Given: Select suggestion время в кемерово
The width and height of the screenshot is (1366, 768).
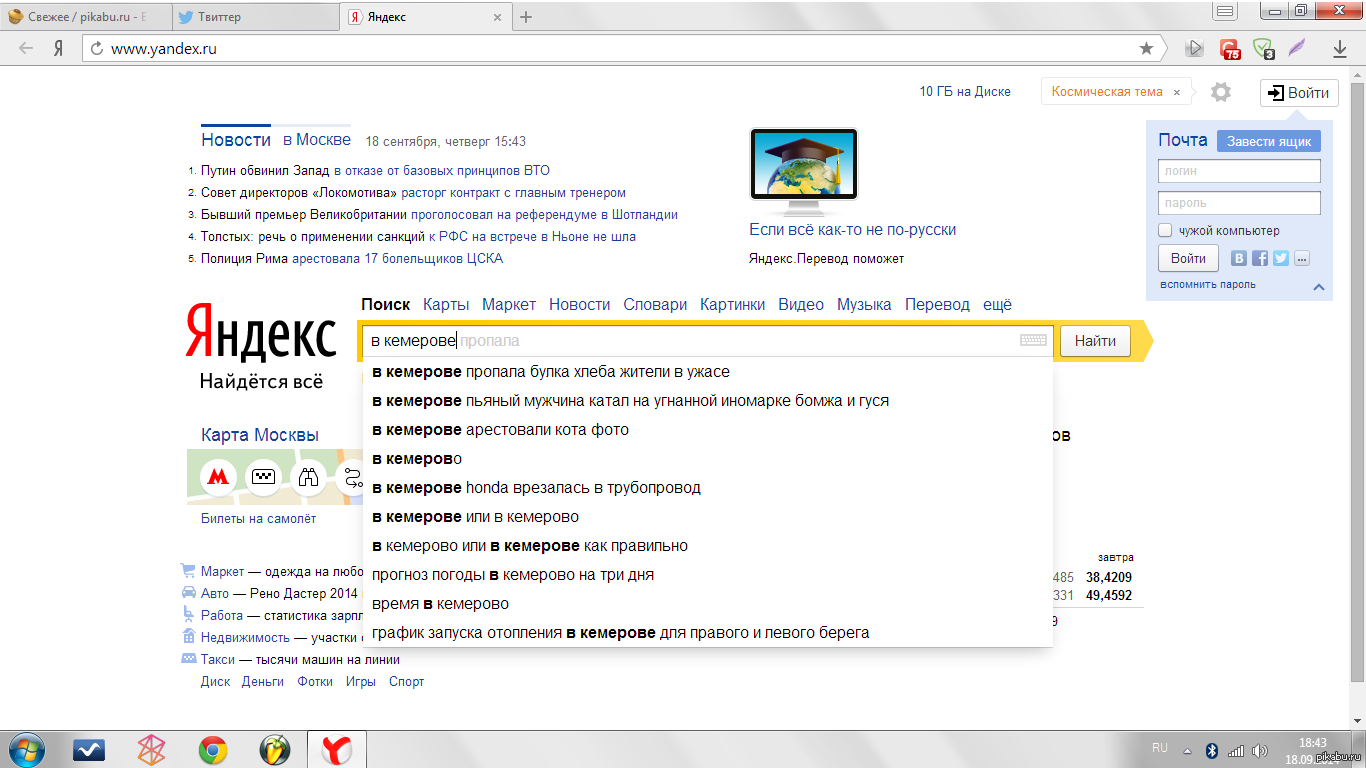Looking at the screenshot, I should 707,604.
